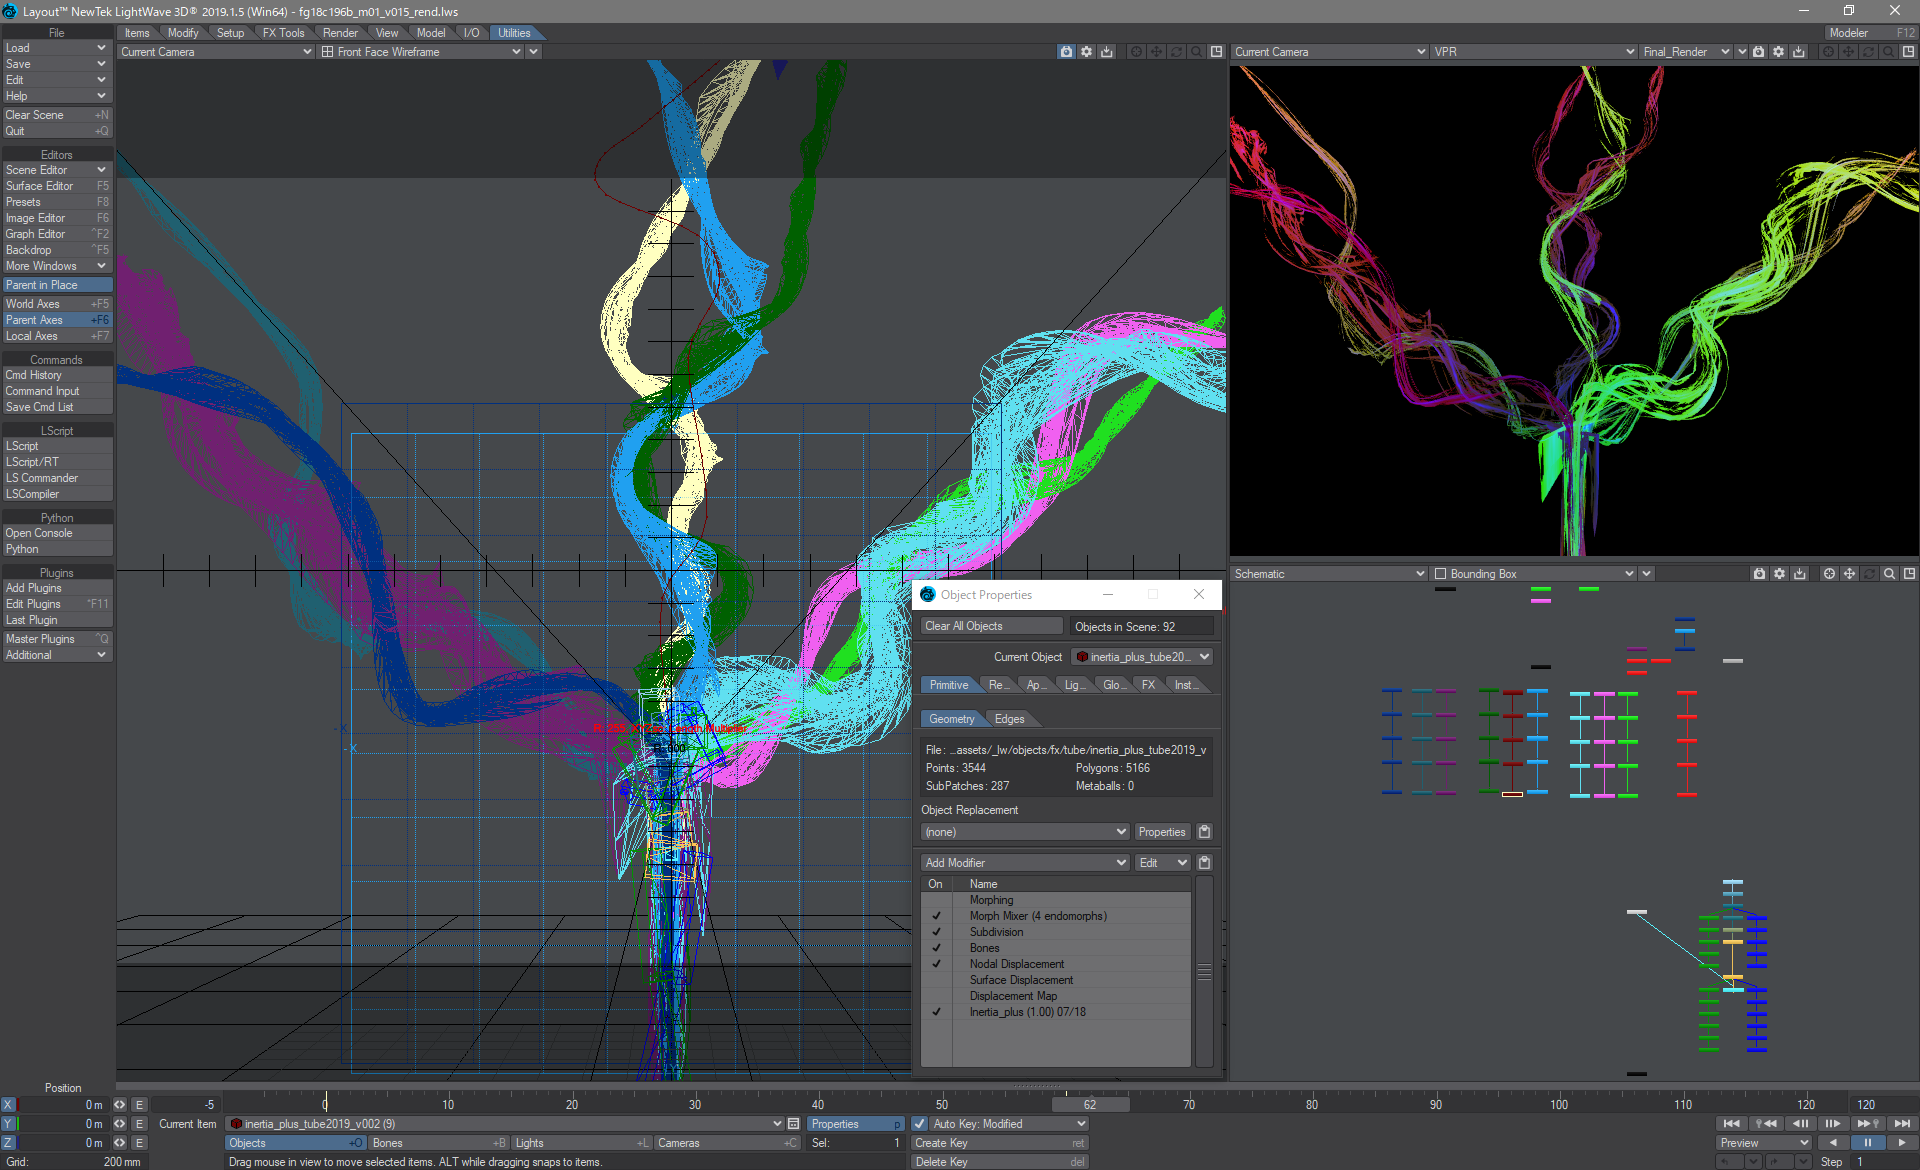The image size is (1920, 1170).
Task: Click the Geometry tab in Object Properties
Action: [x=950, y=719]
